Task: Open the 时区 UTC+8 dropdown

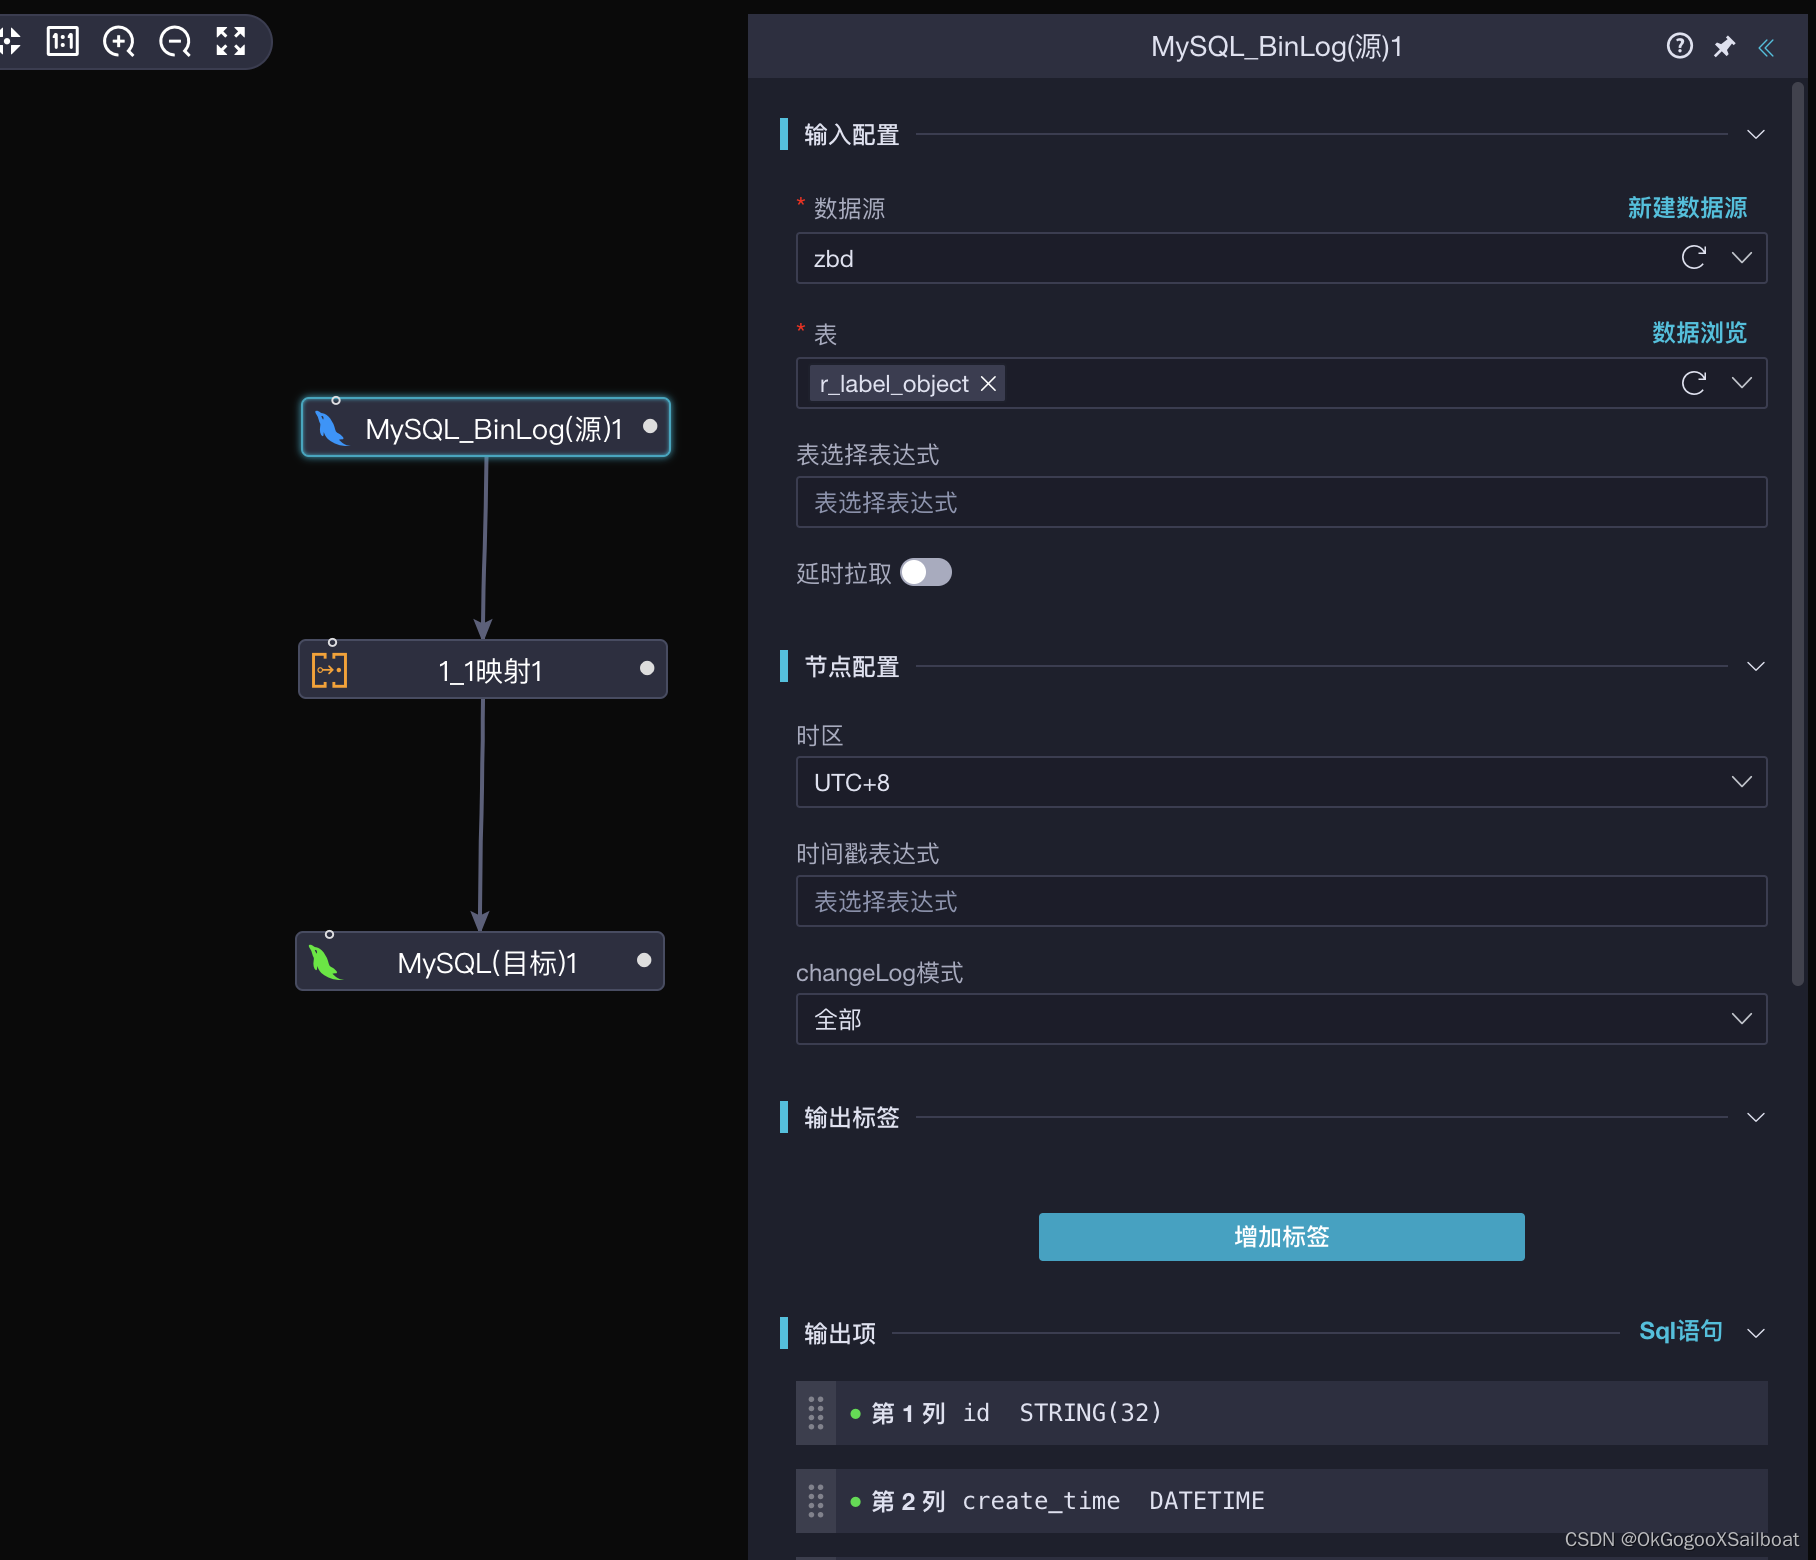Action: tap(1742, 782)
